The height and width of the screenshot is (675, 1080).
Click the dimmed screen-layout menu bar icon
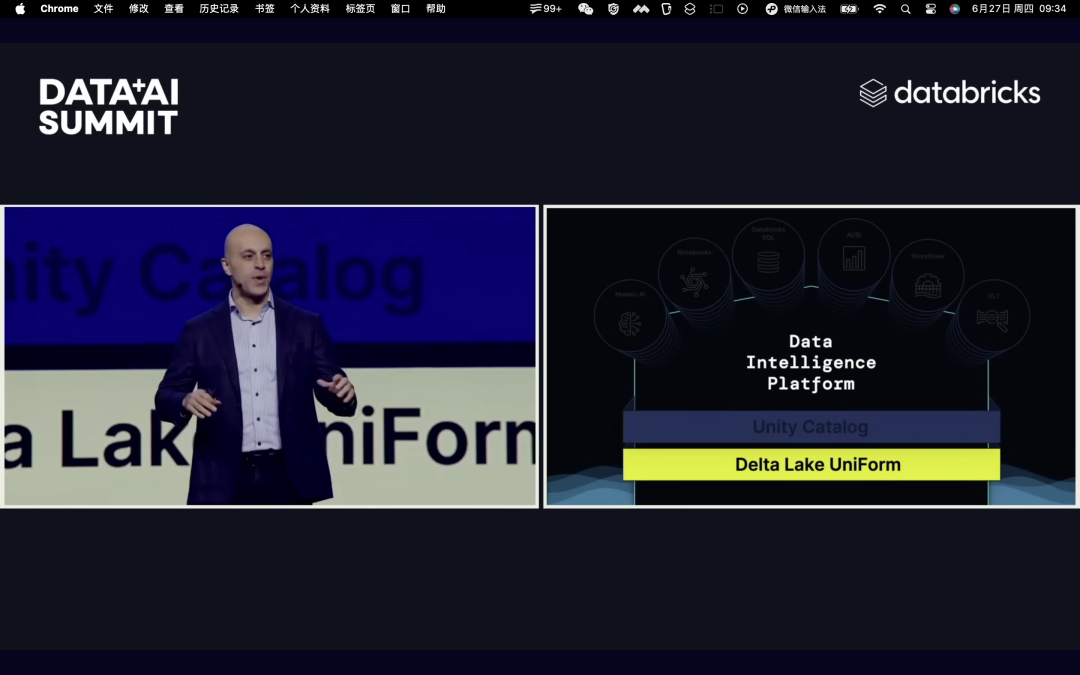pyautogui.click(x=716, y=9)
